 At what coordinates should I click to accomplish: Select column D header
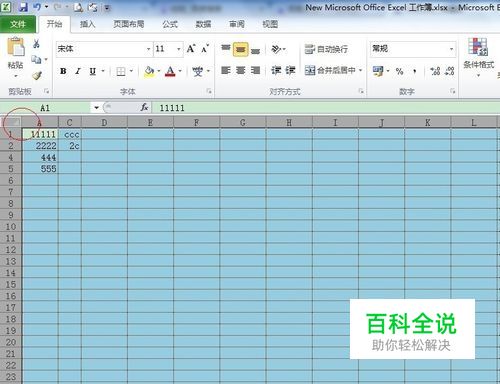coord(104,122)
